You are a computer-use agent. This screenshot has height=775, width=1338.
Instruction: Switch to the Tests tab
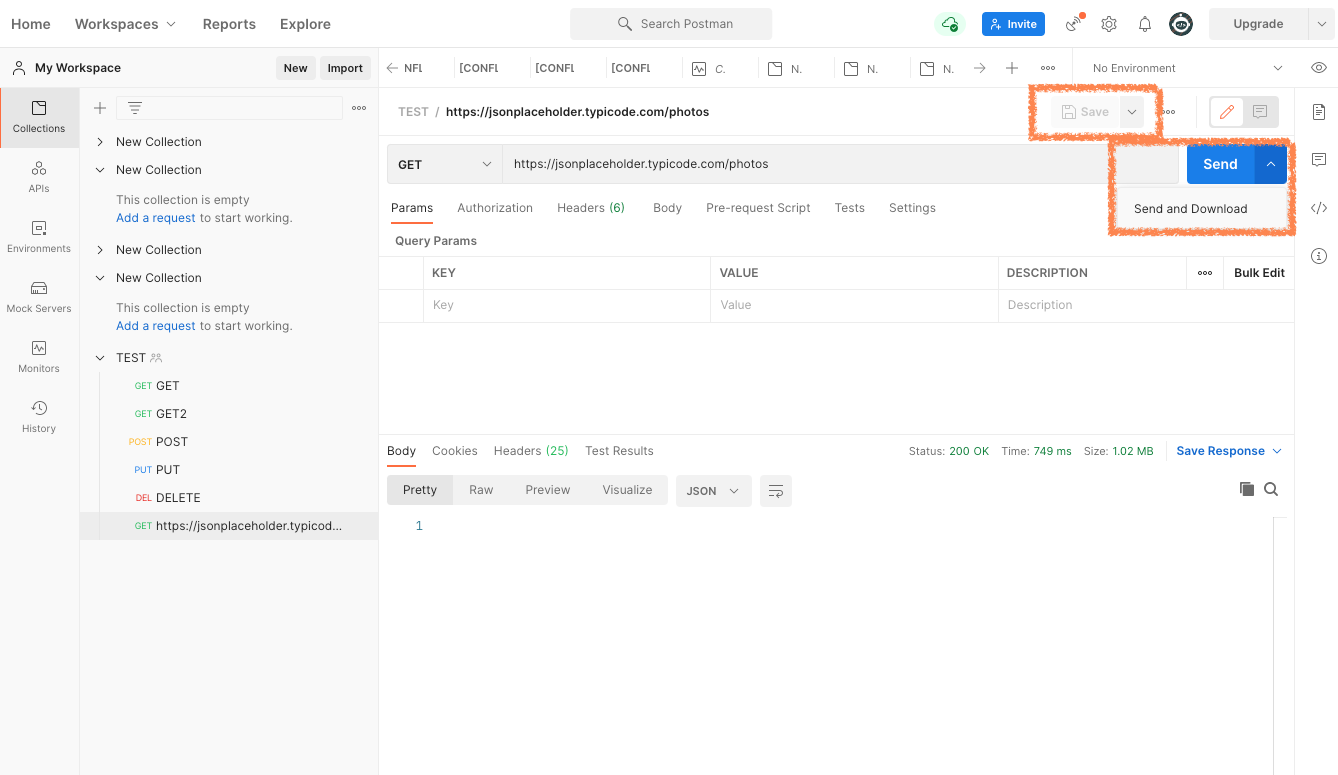(849, 208)
